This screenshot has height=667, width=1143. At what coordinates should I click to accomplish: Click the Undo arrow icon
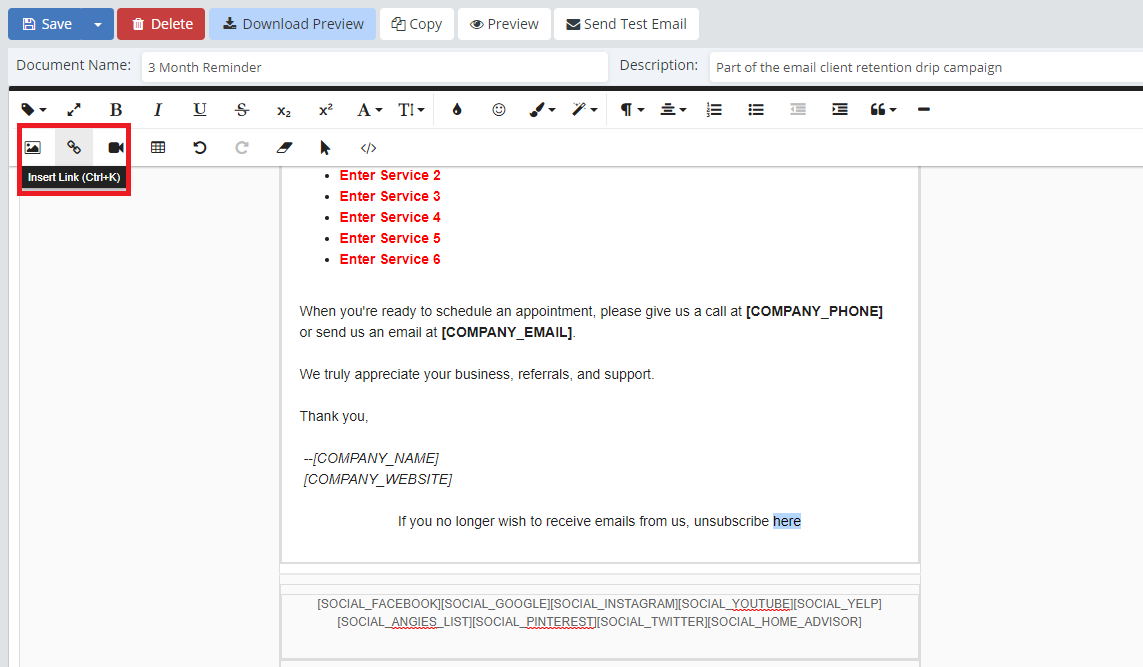click(200, 148)
